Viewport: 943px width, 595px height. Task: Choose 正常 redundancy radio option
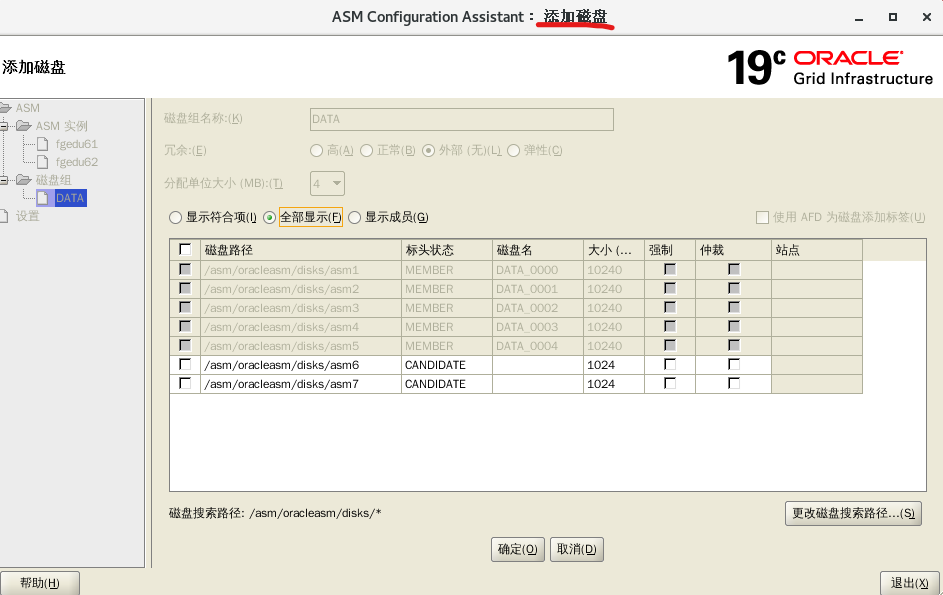coord(366,150)
